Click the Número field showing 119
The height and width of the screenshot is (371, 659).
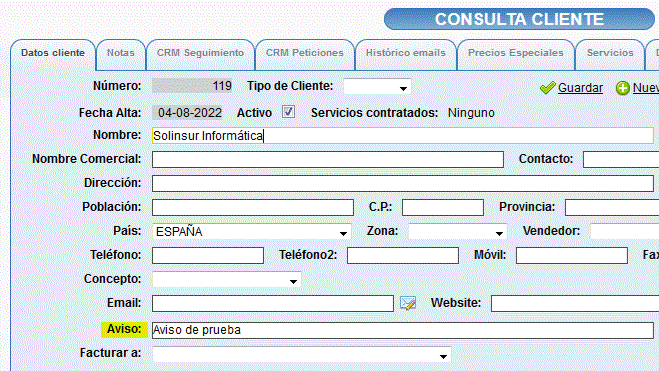192,86
